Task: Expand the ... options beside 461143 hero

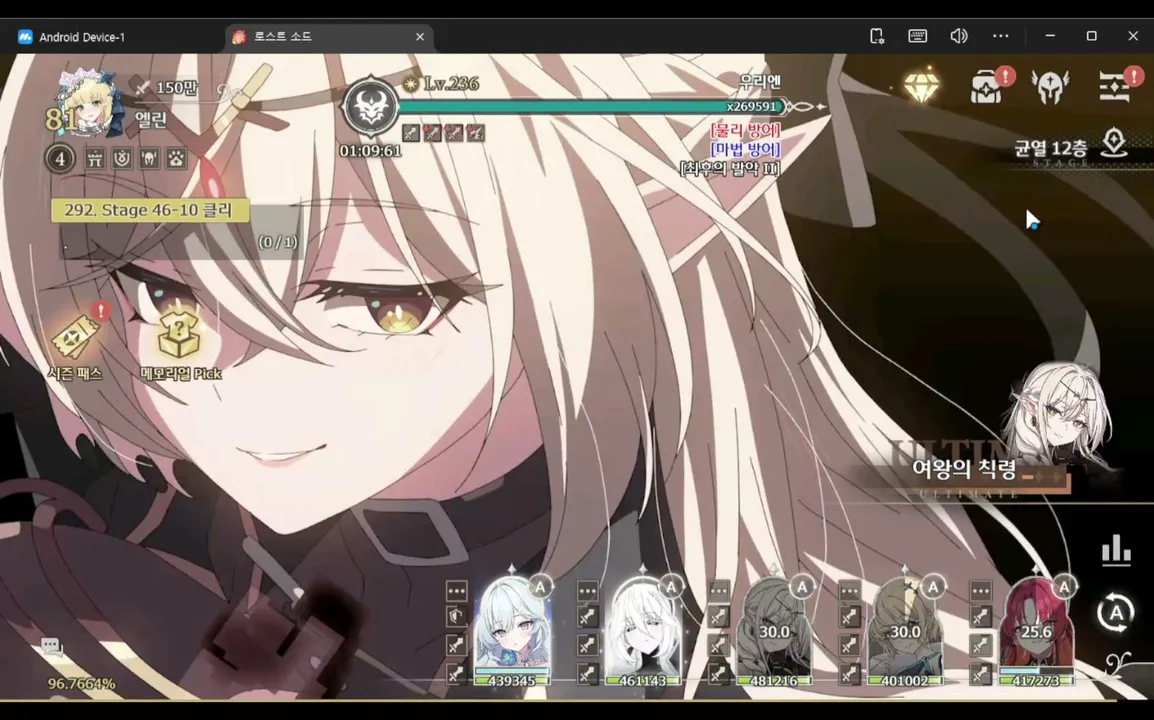Action: pyautogui.click(x=587, y=591)
